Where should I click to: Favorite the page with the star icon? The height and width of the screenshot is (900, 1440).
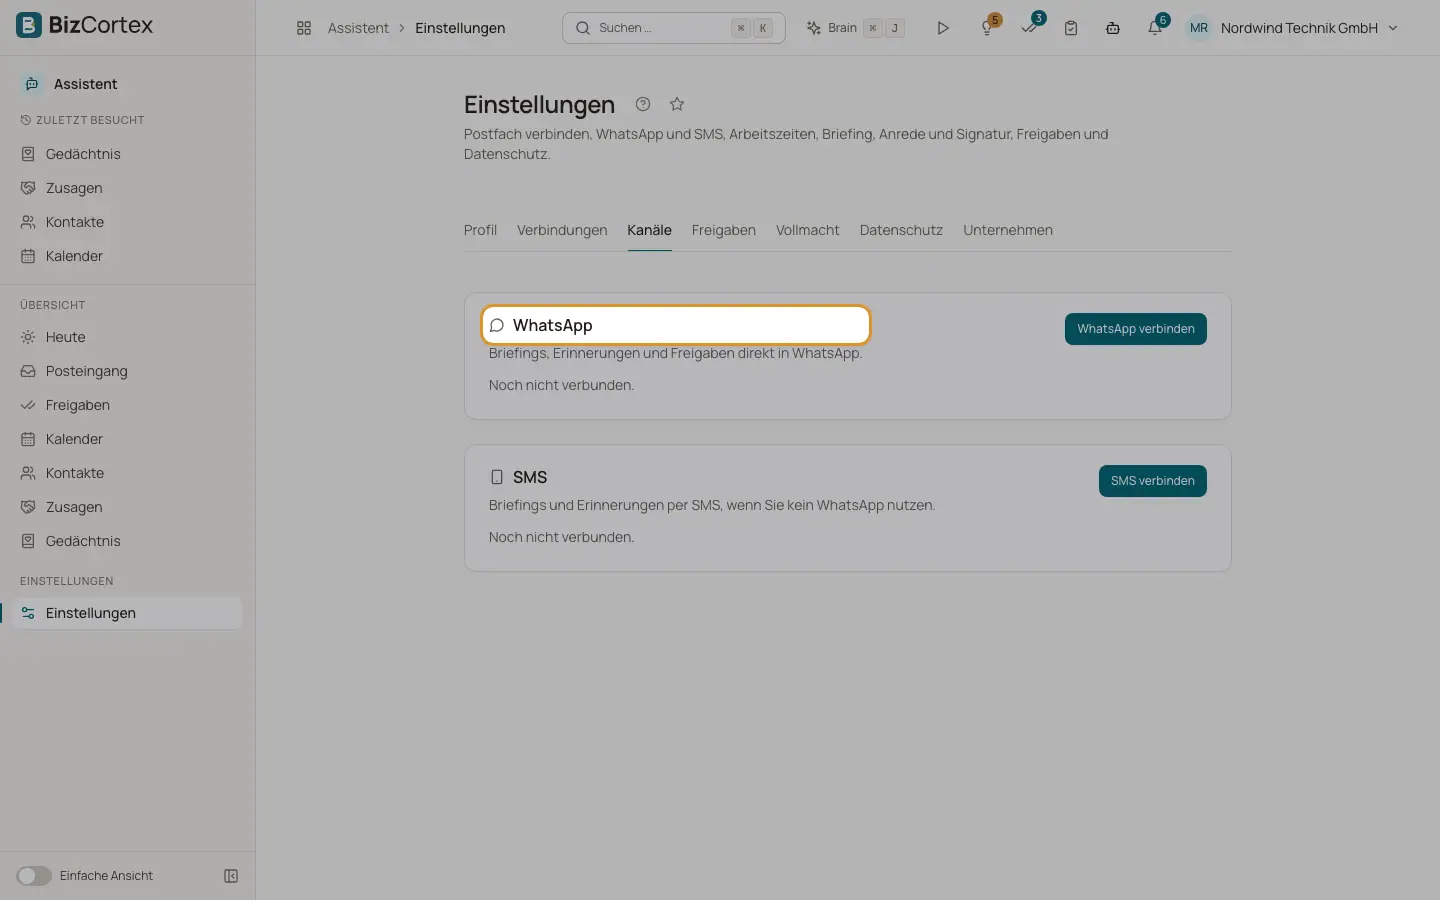[x=677, y=104]
